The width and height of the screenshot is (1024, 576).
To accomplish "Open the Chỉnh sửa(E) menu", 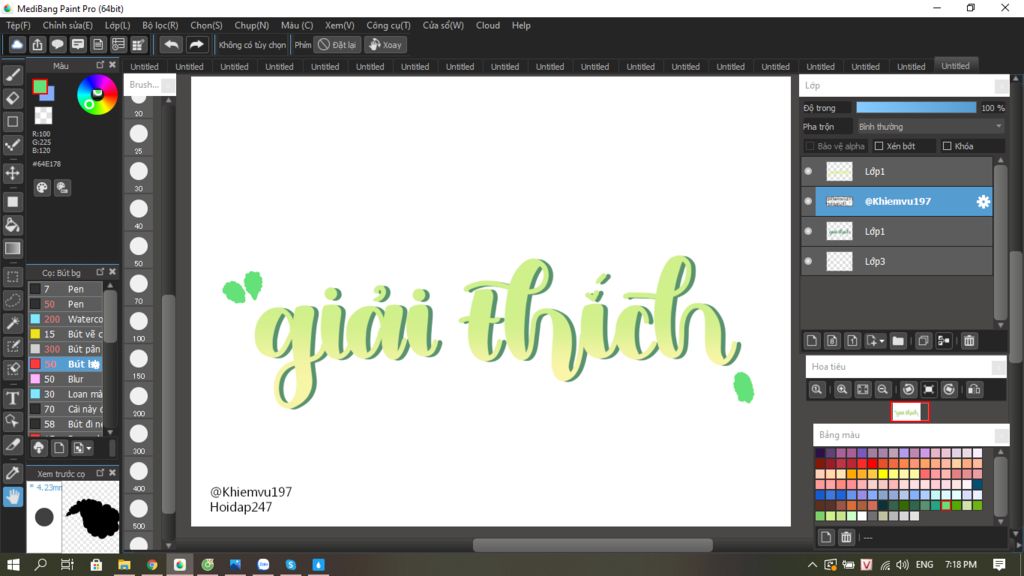I will pyautogui.click(x=68, y=25).
